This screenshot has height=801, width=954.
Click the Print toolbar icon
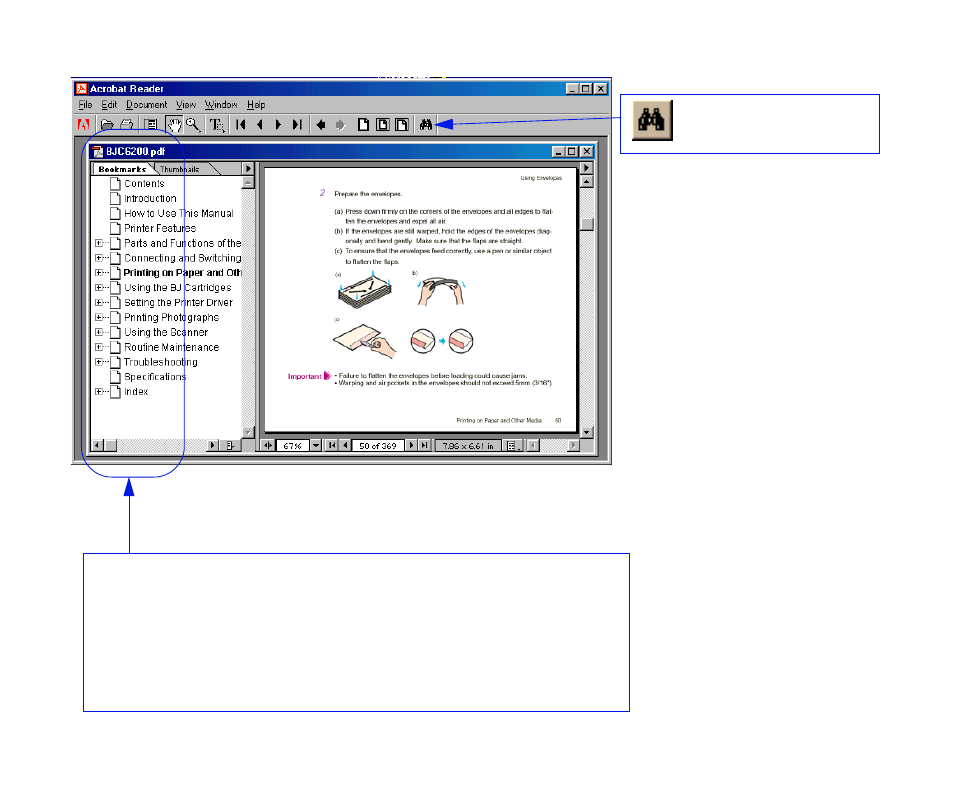pos(127,125)
